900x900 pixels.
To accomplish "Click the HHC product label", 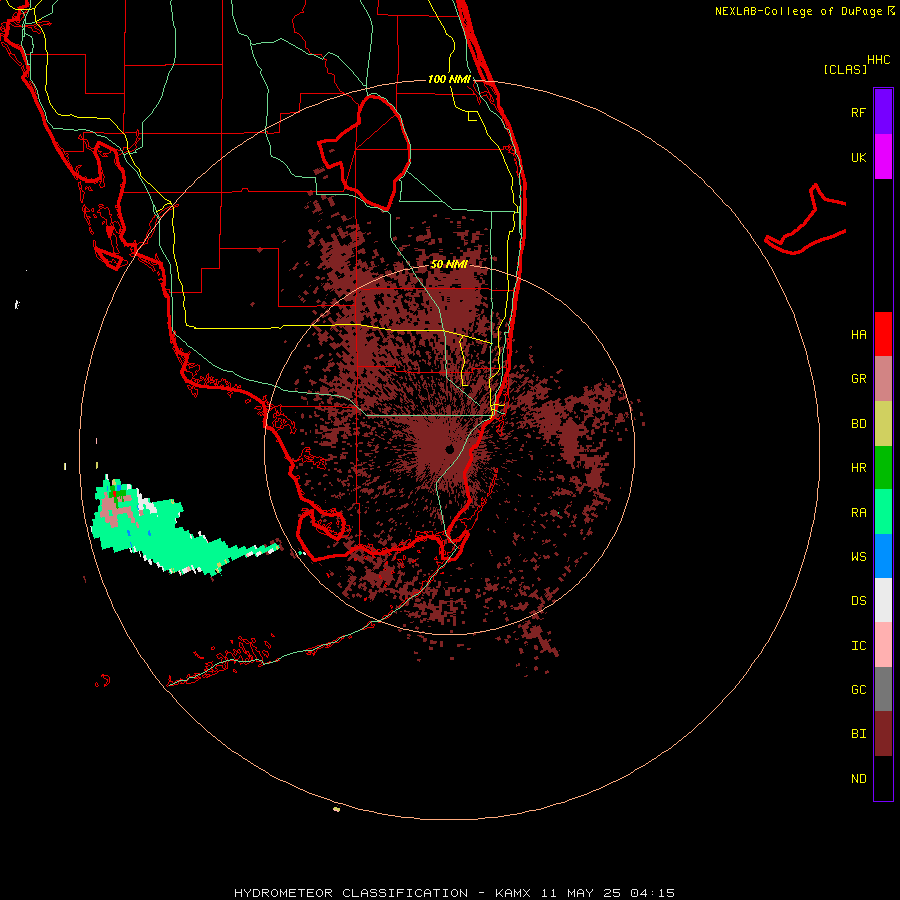I will 878,60.
